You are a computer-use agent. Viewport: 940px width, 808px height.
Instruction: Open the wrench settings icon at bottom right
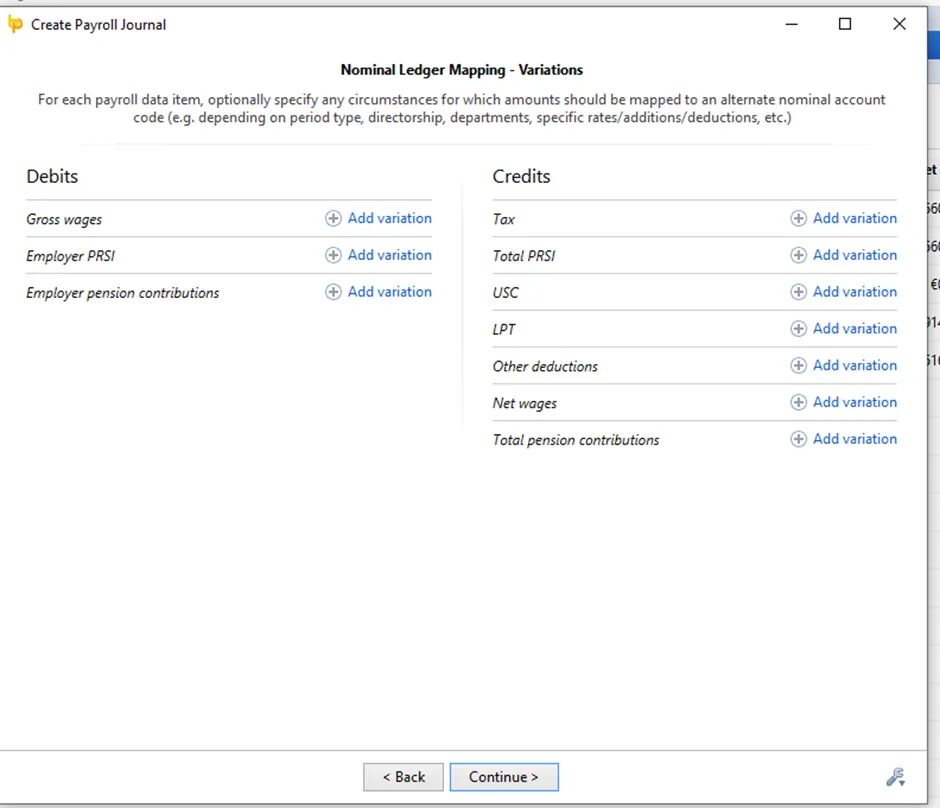click(x=896, y=777)
